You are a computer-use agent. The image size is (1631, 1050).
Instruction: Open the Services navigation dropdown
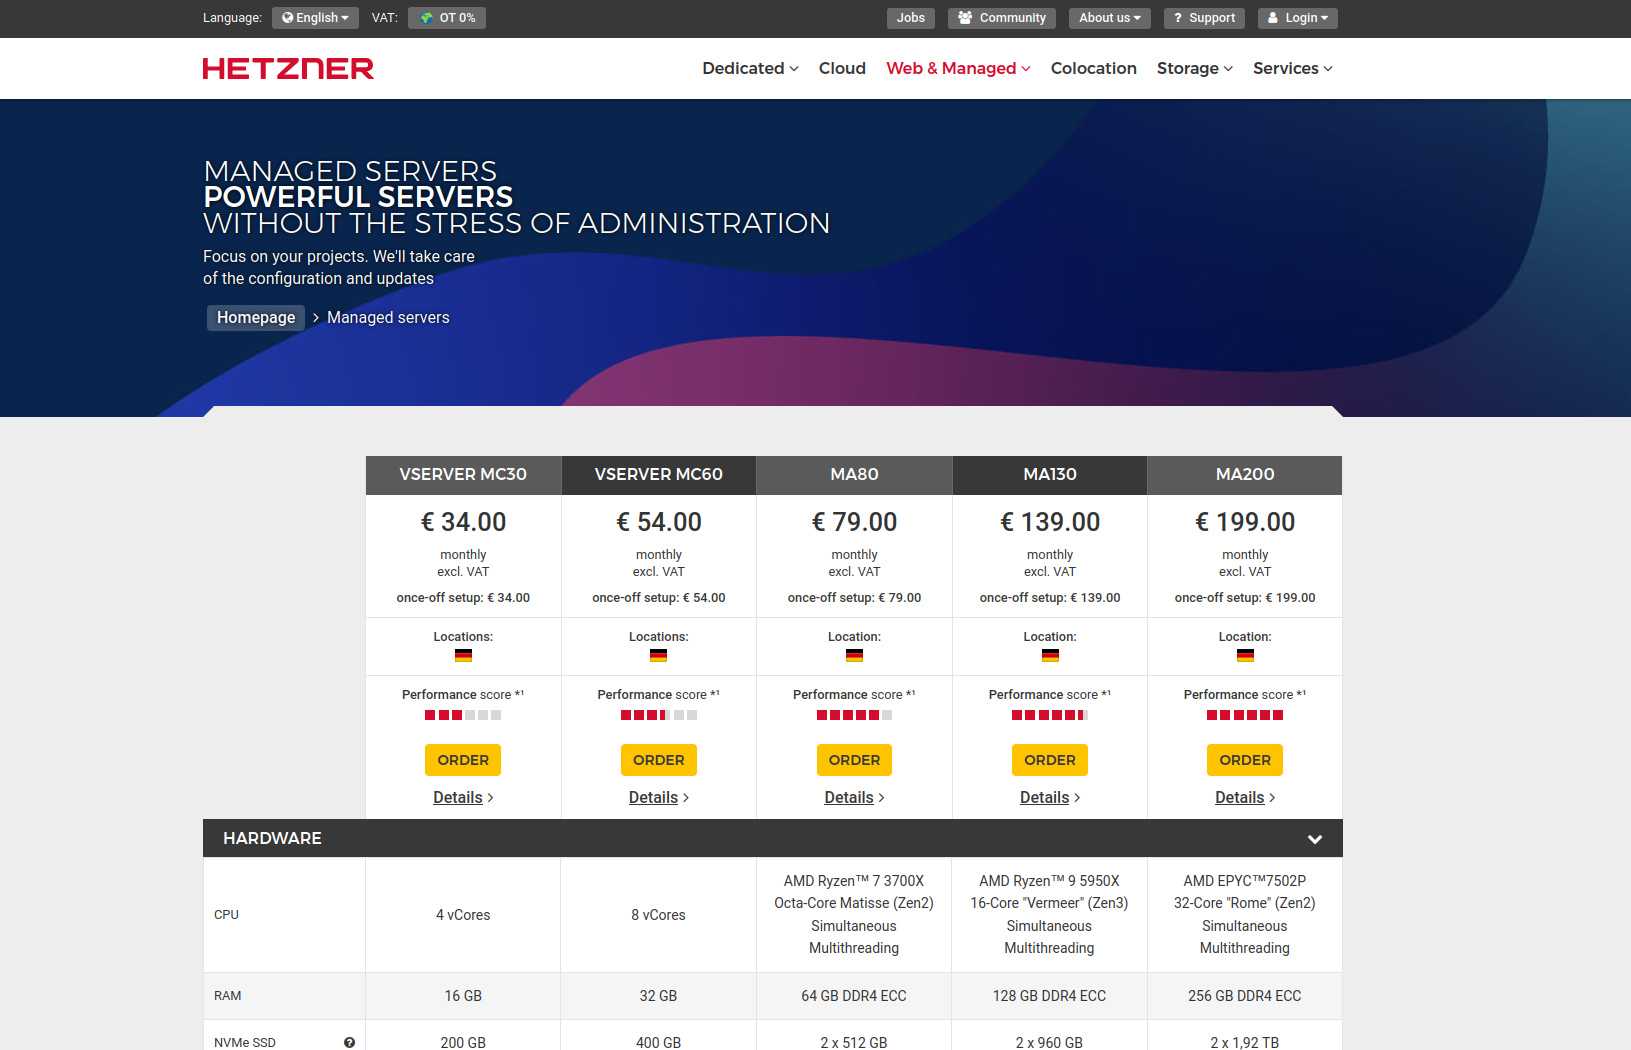coord(1291,68)
